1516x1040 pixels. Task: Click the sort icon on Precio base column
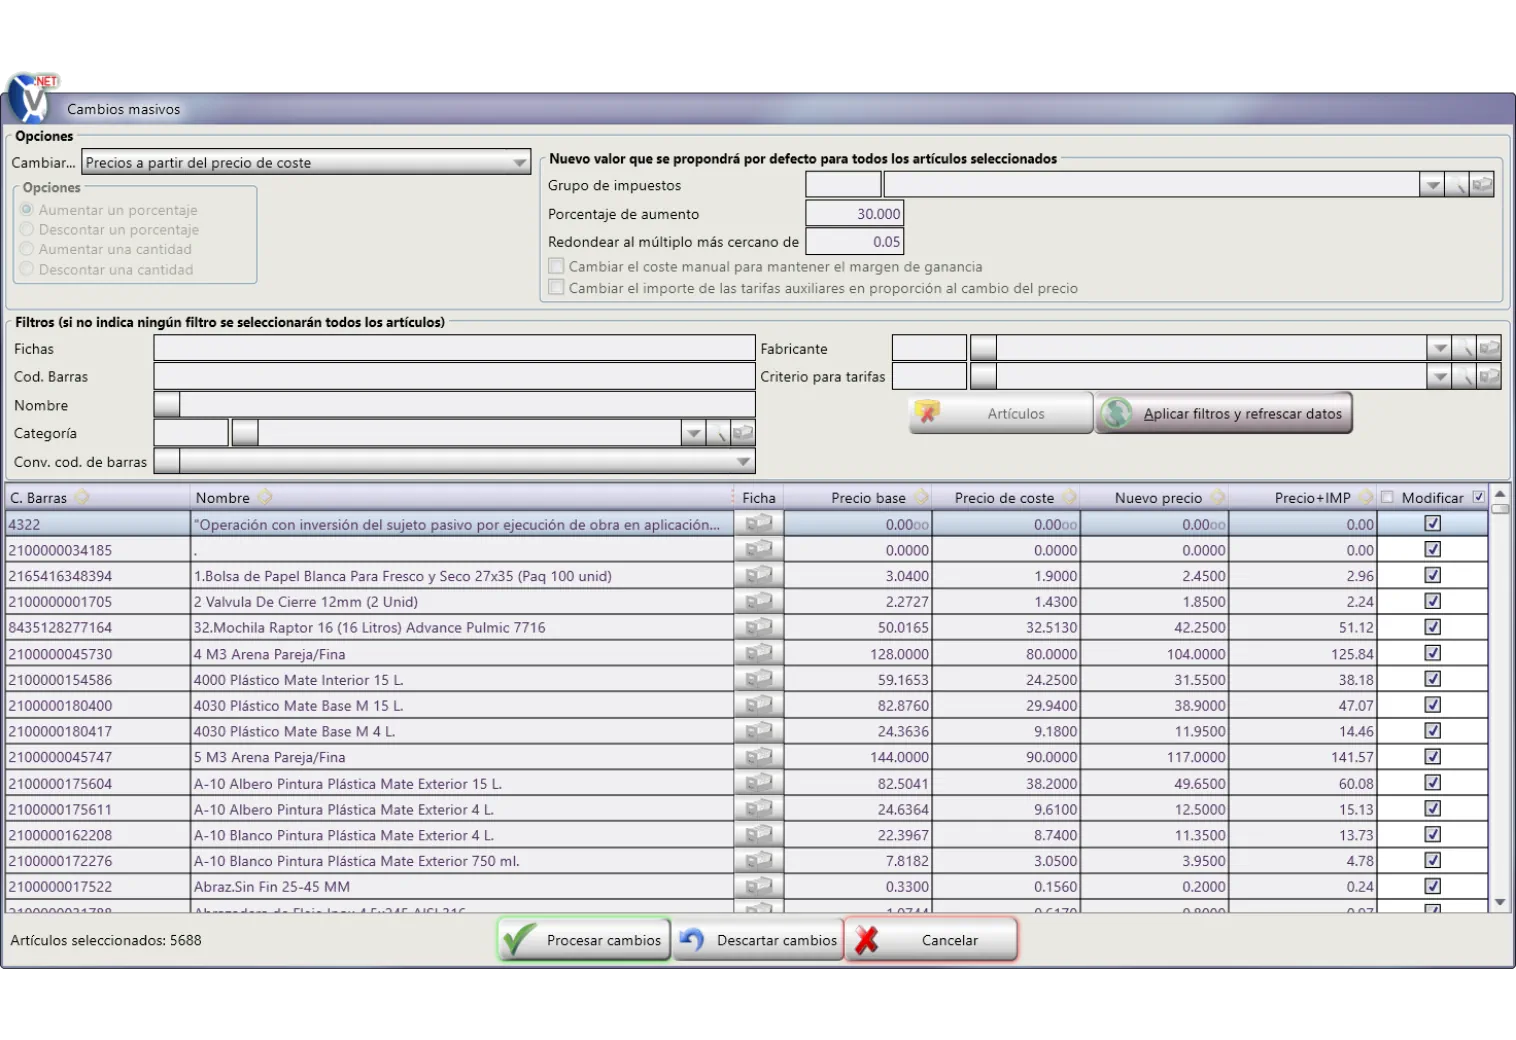click(921, 498)
